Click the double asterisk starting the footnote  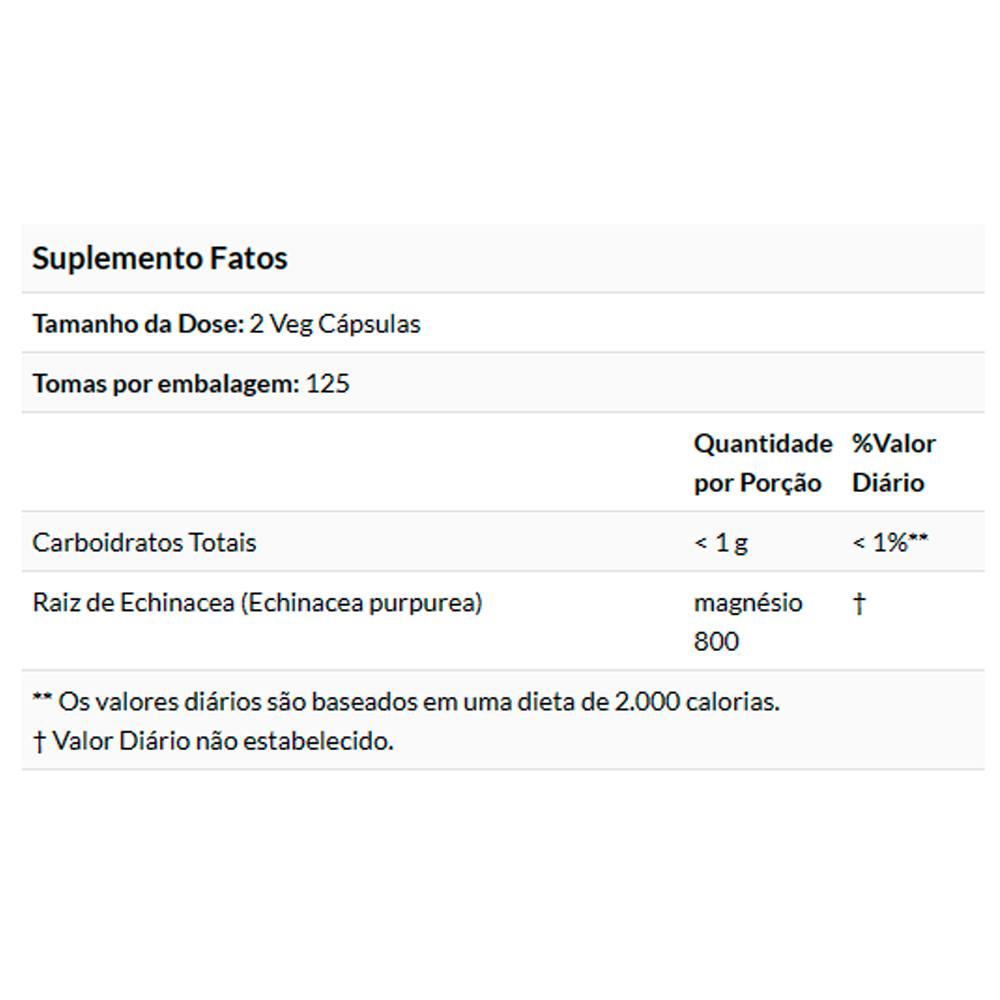[x=42, y=702]
